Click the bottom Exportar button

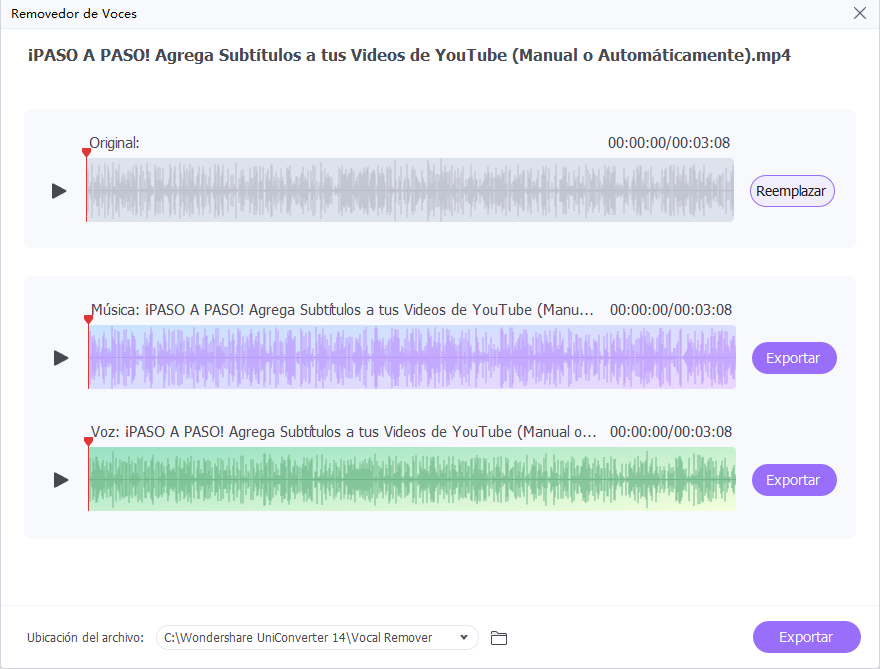click(806, 637)
